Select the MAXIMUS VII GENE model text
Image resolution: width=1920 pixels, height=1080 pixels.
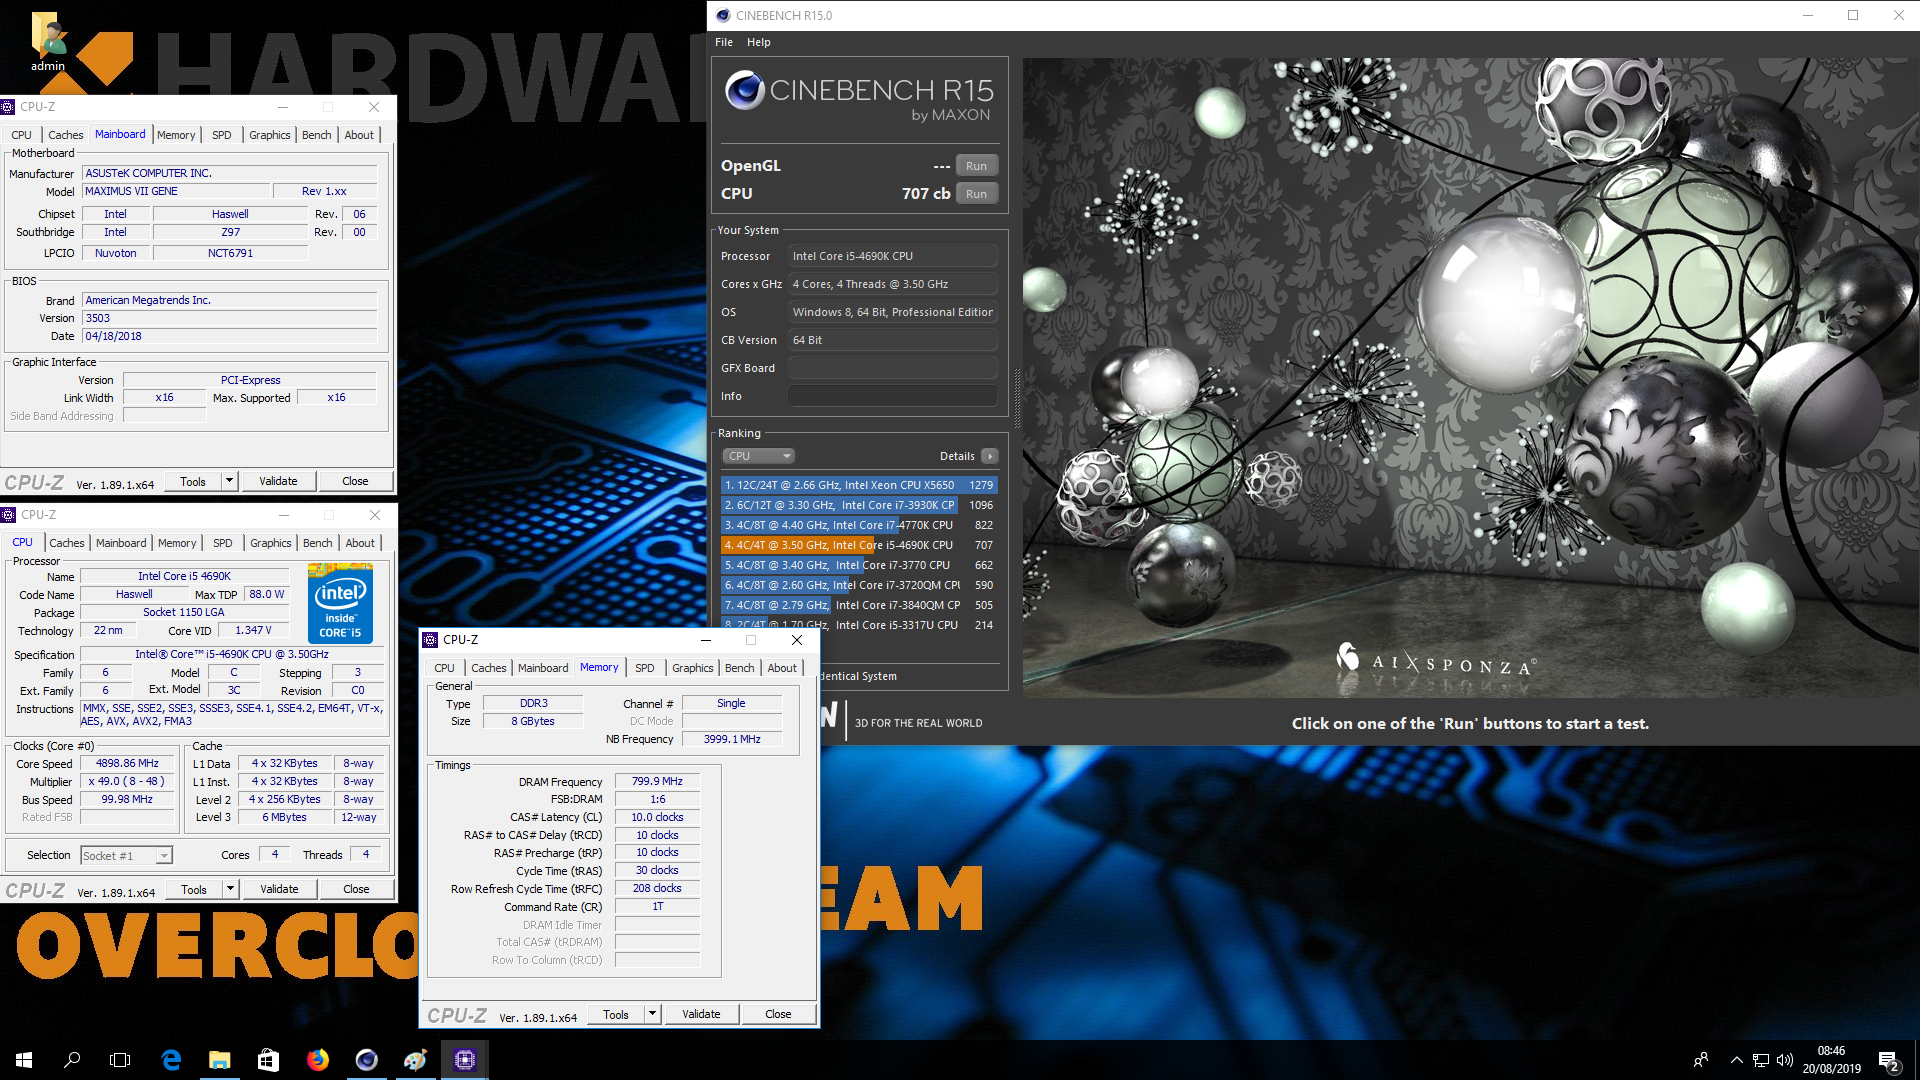(x=132, y=191)
